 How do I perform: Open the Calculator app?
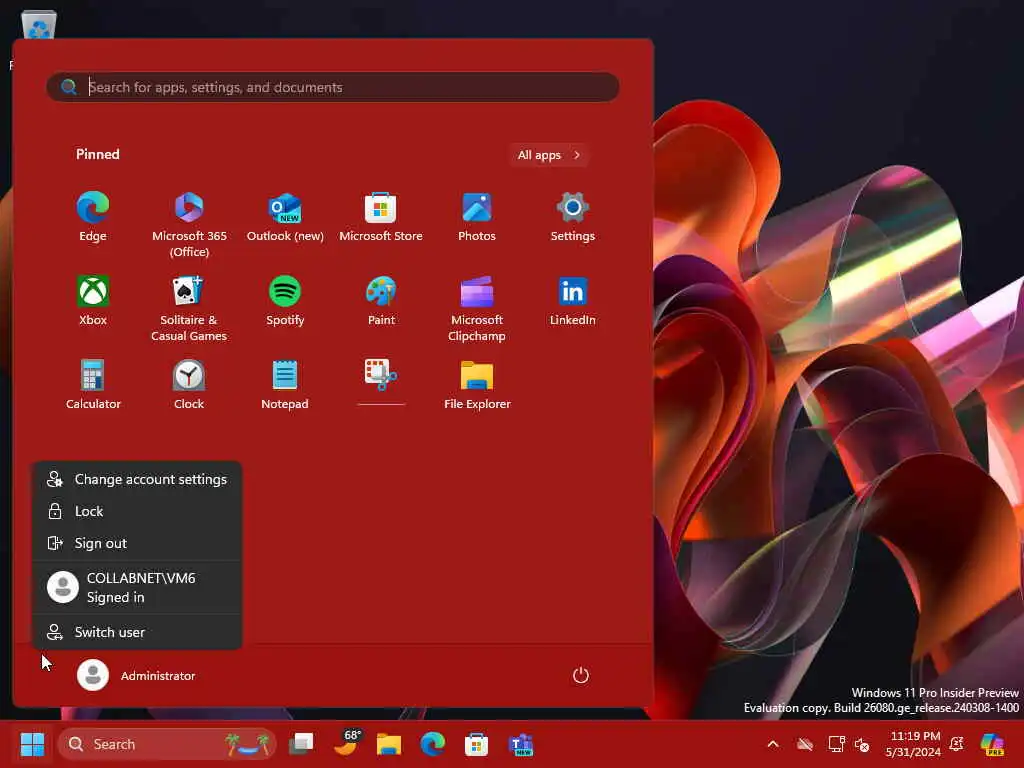pos(93,385)
